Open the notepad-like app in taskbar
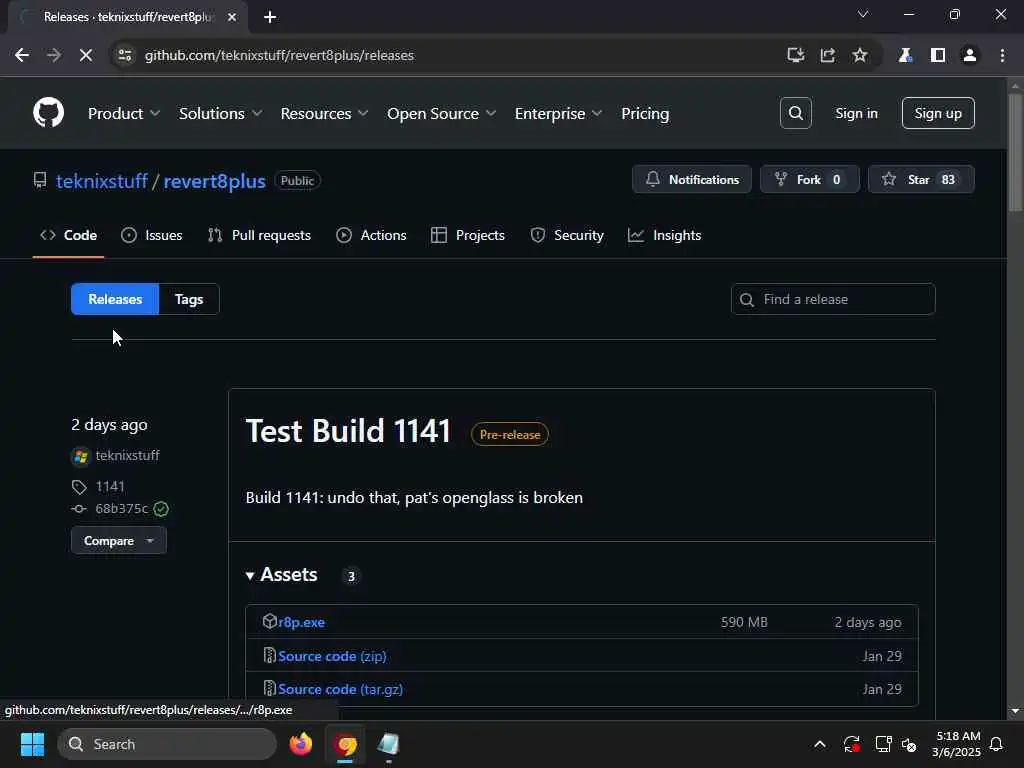Screen dimensions: 1024x768 click(x=389, y=744)
